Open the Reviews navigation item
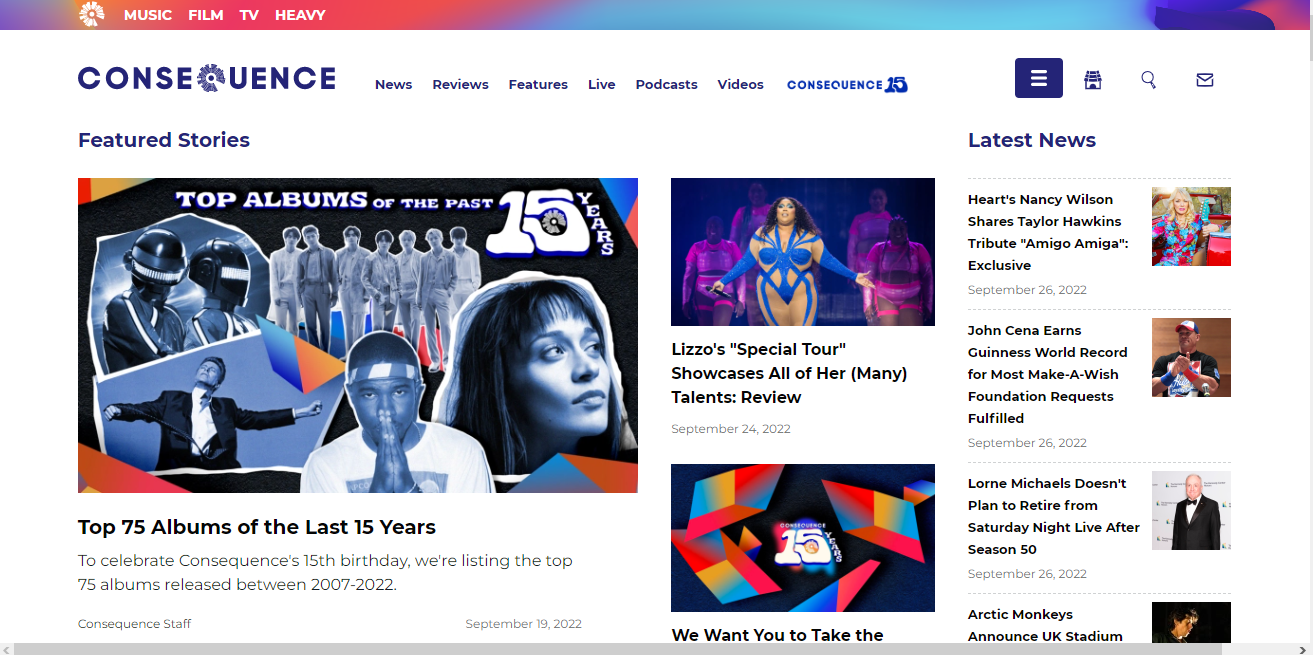This screenshot has width=1313, height=655. coord(460,85)
